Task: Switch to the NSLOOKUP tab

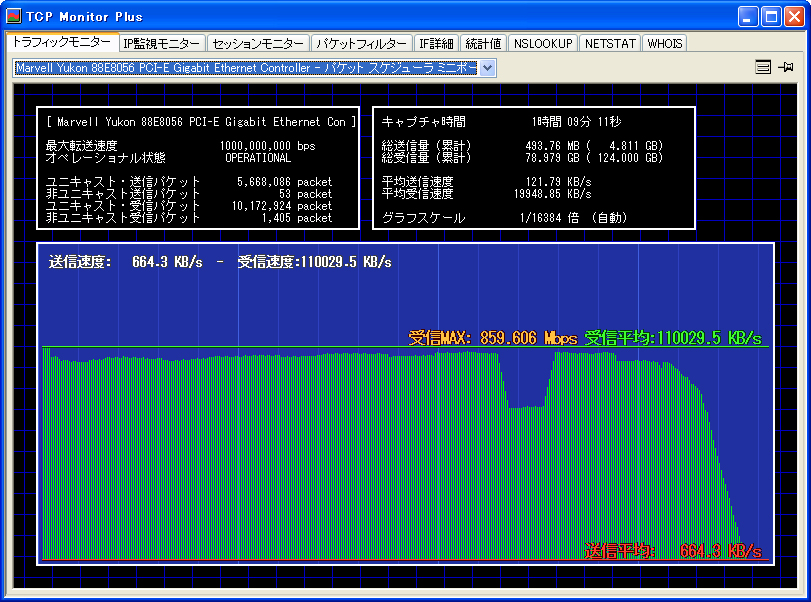Action: tap(543, 44)
